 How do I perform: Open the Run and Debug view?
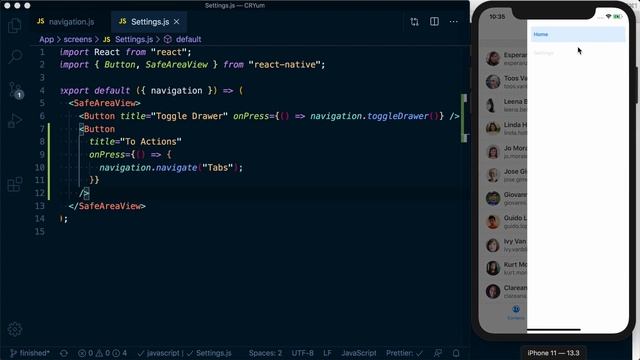[x=15, y=121]
